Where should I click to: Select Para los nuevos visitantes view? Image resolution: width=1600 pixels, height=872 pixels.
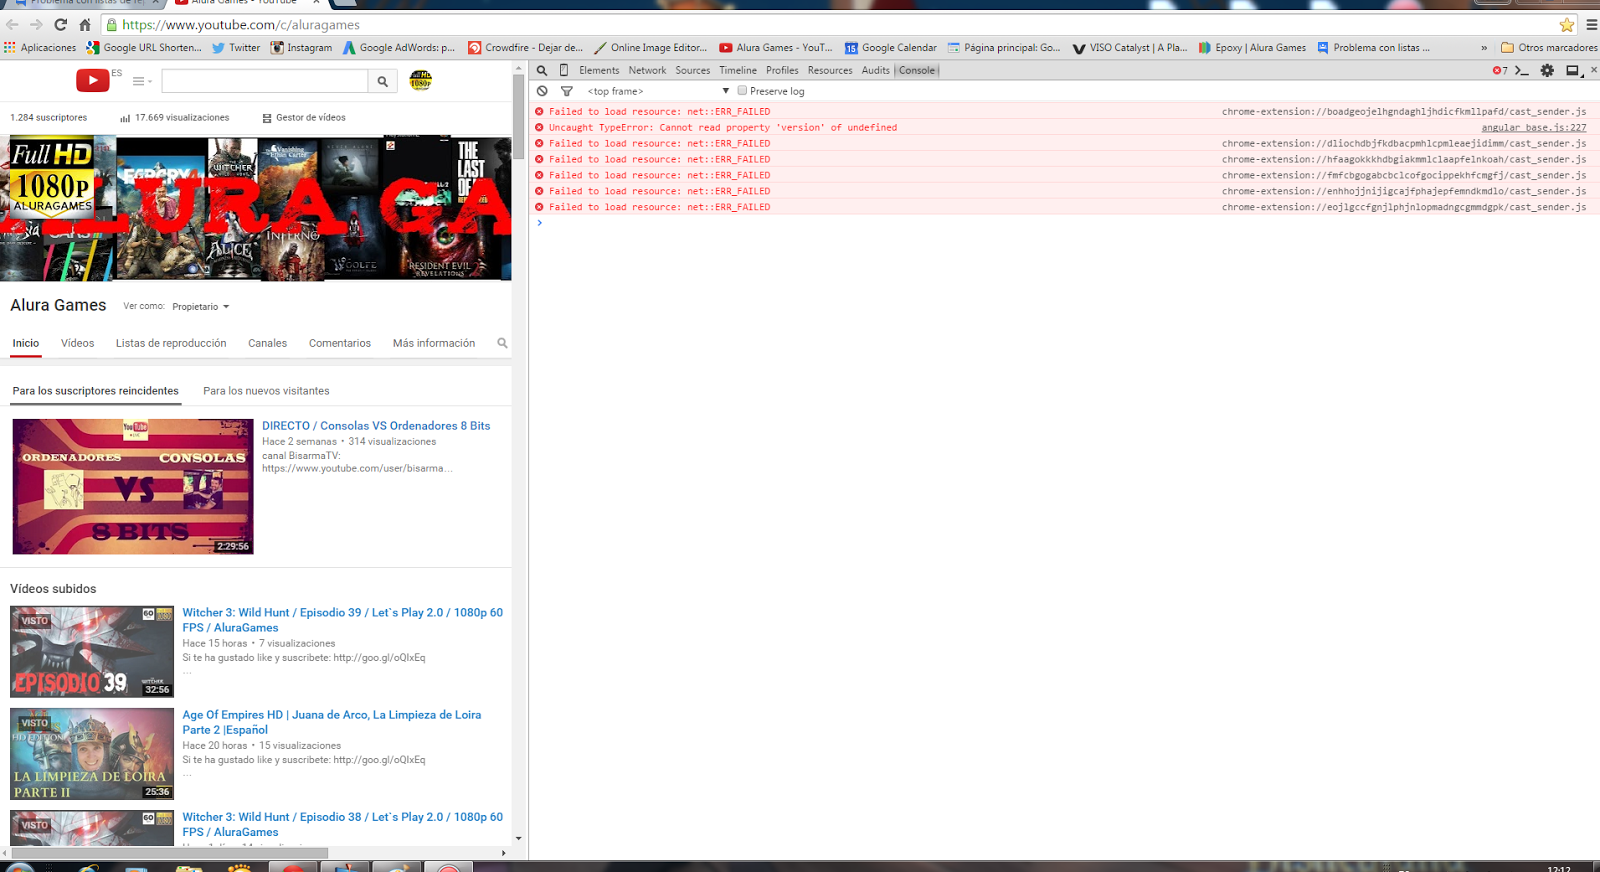266,391
